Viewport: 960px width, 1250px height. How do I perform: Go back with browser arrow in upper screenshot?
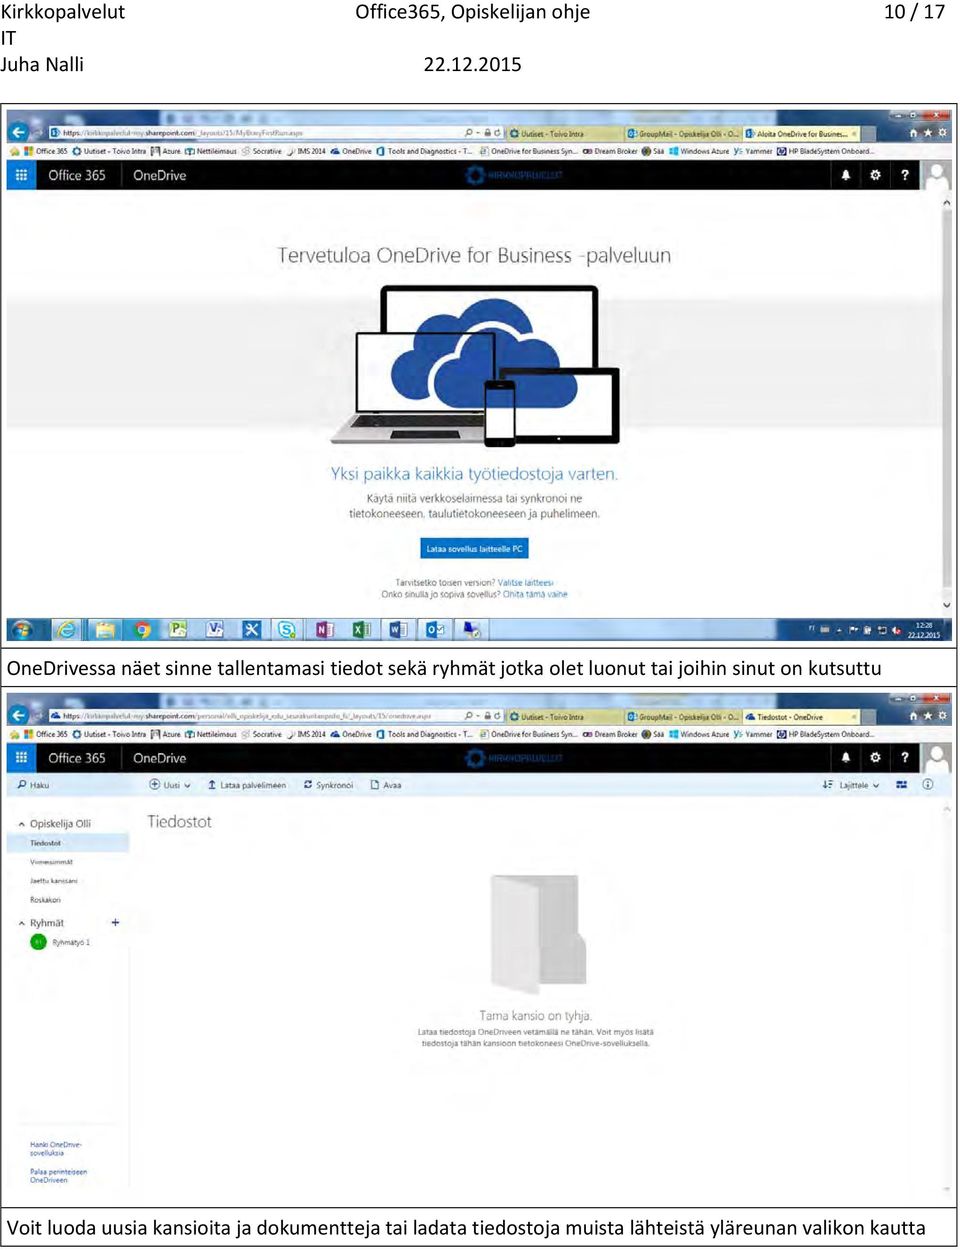pos(19,132)
